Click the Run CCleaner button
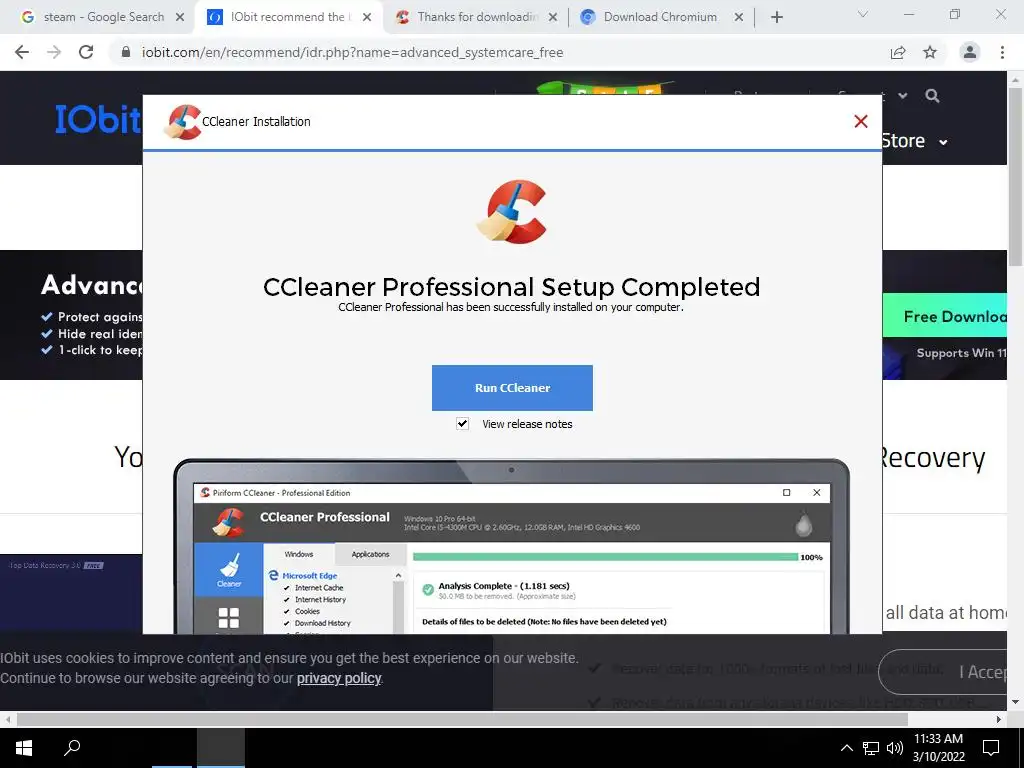Image resolution: width=1024 pixels, height=768 pixels. tap(512, 388)
